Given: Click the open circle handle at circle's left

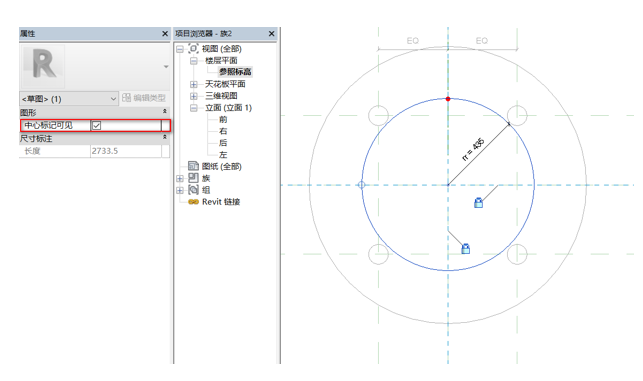Looking at the screenshot, I should pyautogui.click(x=361, y=185).
